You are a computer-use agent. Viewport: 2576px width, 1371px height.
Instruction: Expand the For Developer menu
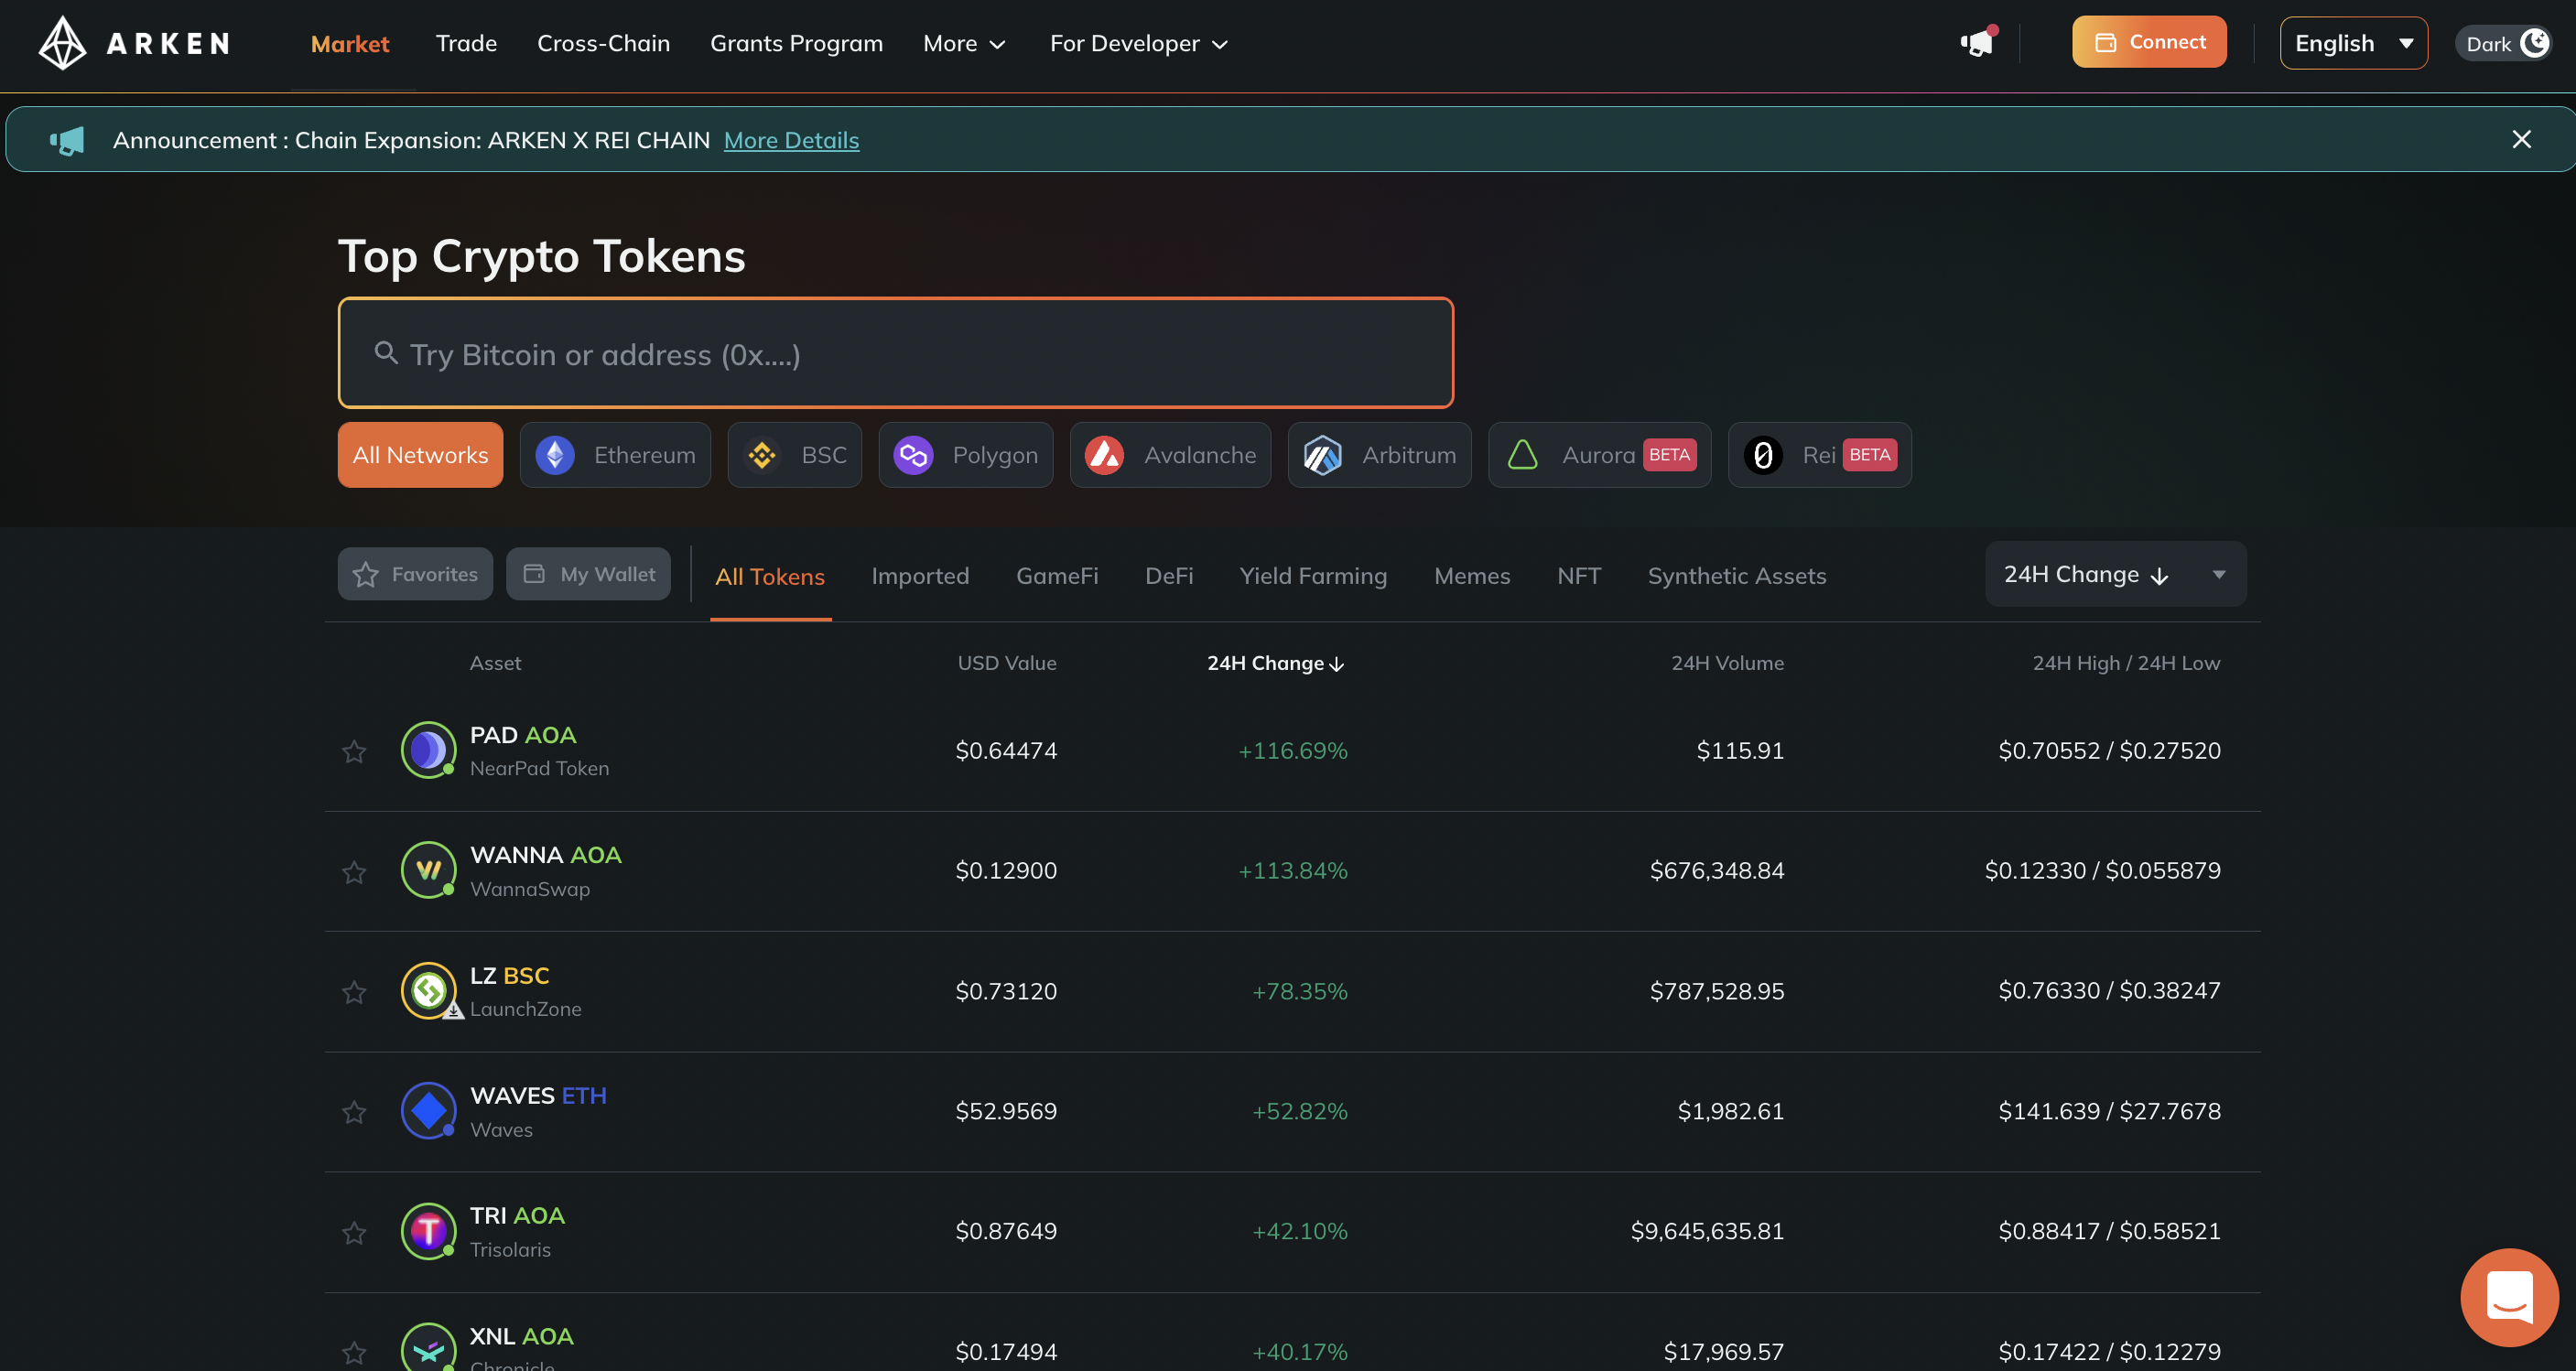(1138, 44)
